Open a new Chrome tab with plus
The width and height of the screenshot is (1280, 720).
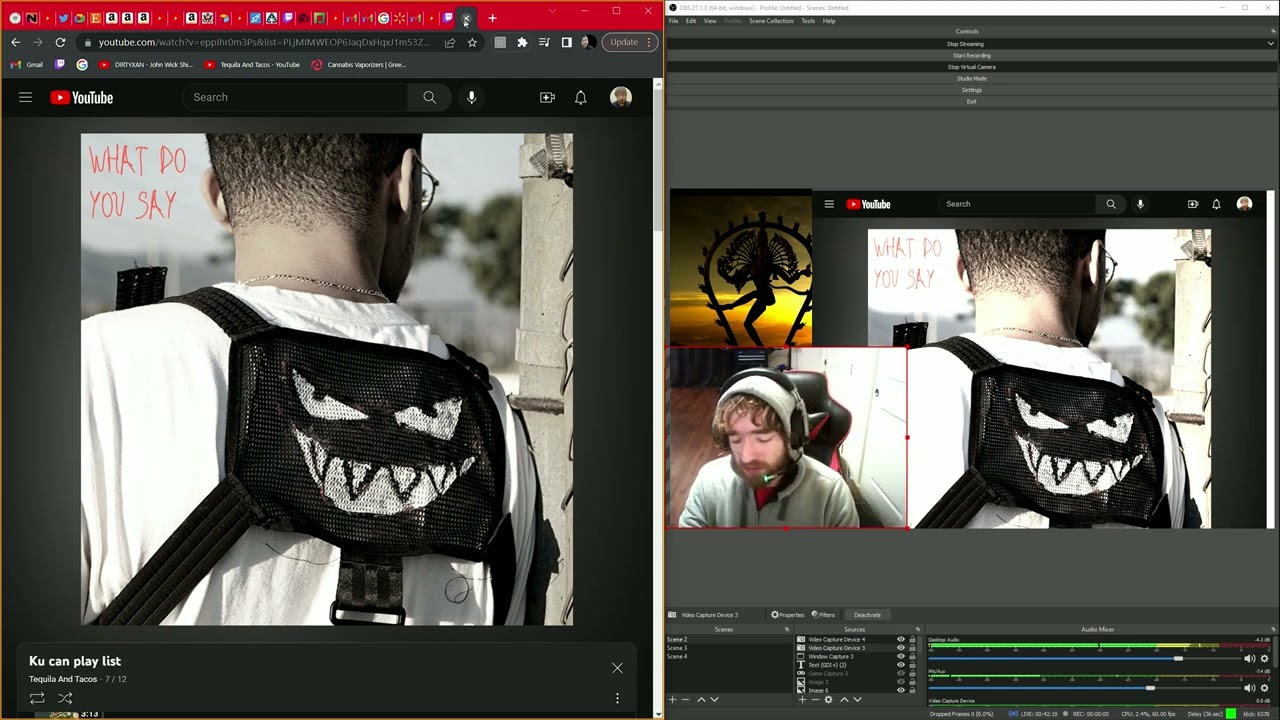click(x=492, y=18)
